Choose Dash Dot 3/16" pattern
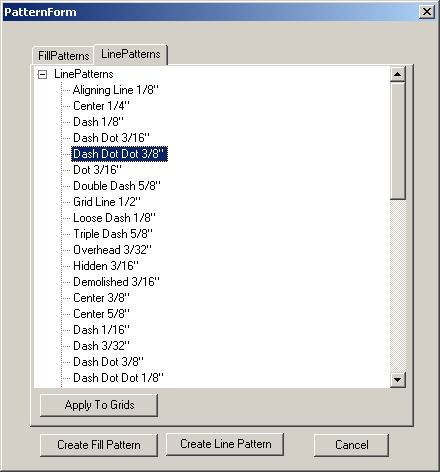Screen dimensions: 440x472 (x=111, y=138)
